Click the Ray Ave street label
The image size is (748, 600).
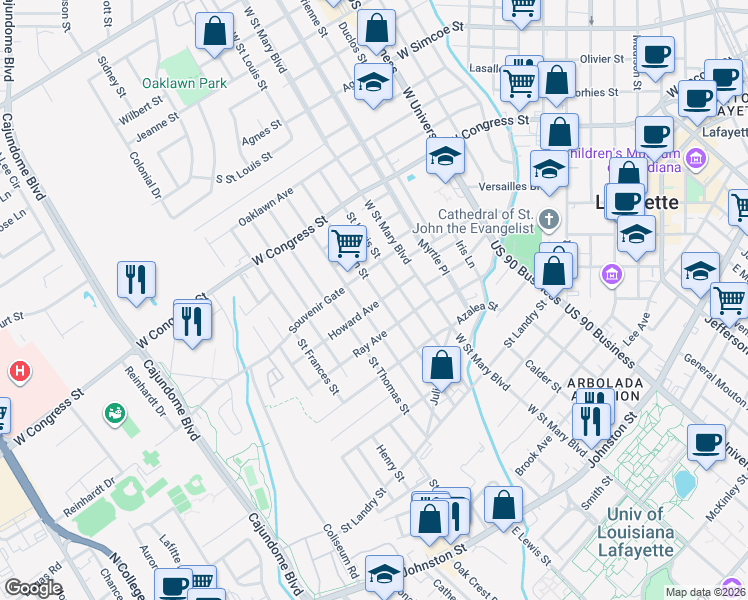click(x=370, y=344)
